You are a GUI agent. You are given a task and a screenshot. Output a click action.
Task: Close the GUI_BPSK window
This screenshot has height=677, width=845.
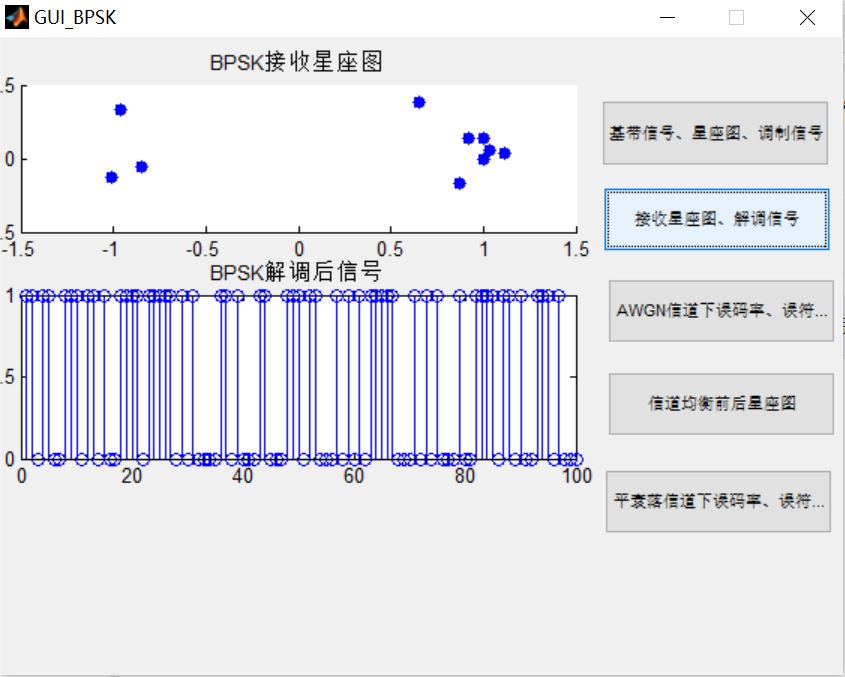click(x=807, y=18)
